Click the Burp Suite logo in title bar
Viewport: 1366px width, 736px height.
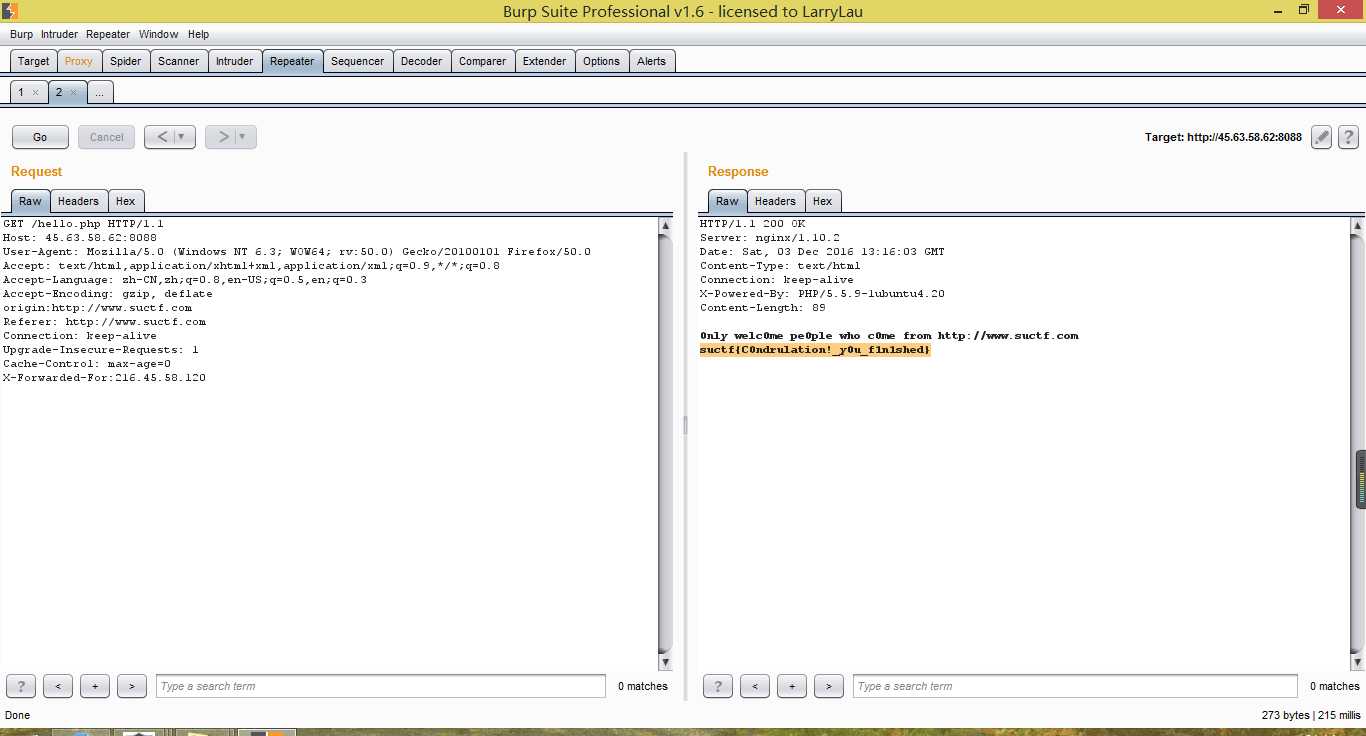(x=10, y=11)
